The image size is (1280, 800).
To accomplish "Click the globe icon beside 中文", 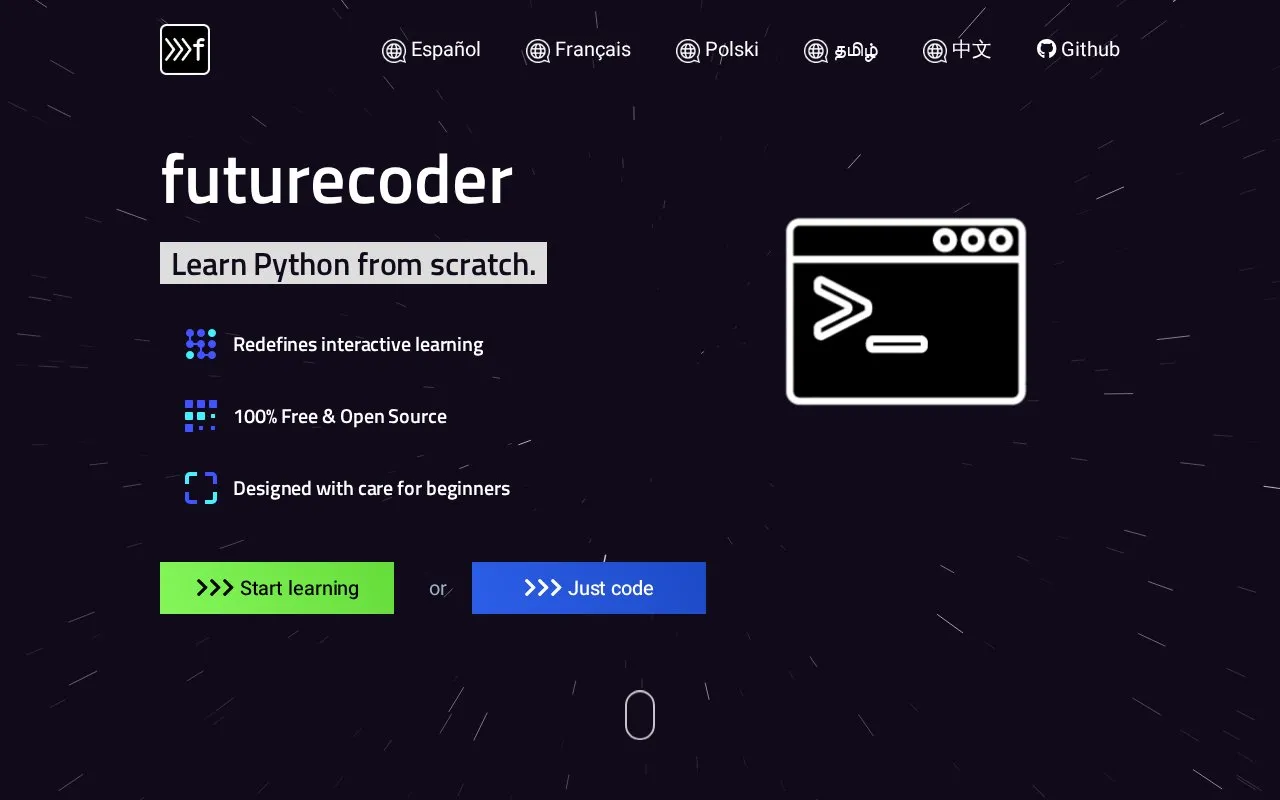I will click(x=935, y=50).
